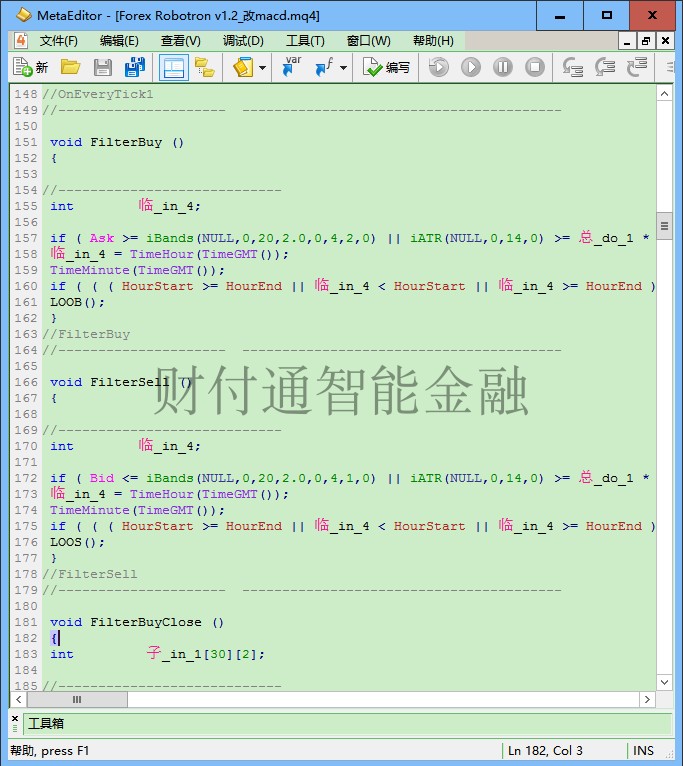Click the vertical scrollbar up arrow
The height and width of the screenshot is (766, 683).
tap(664, 93)
